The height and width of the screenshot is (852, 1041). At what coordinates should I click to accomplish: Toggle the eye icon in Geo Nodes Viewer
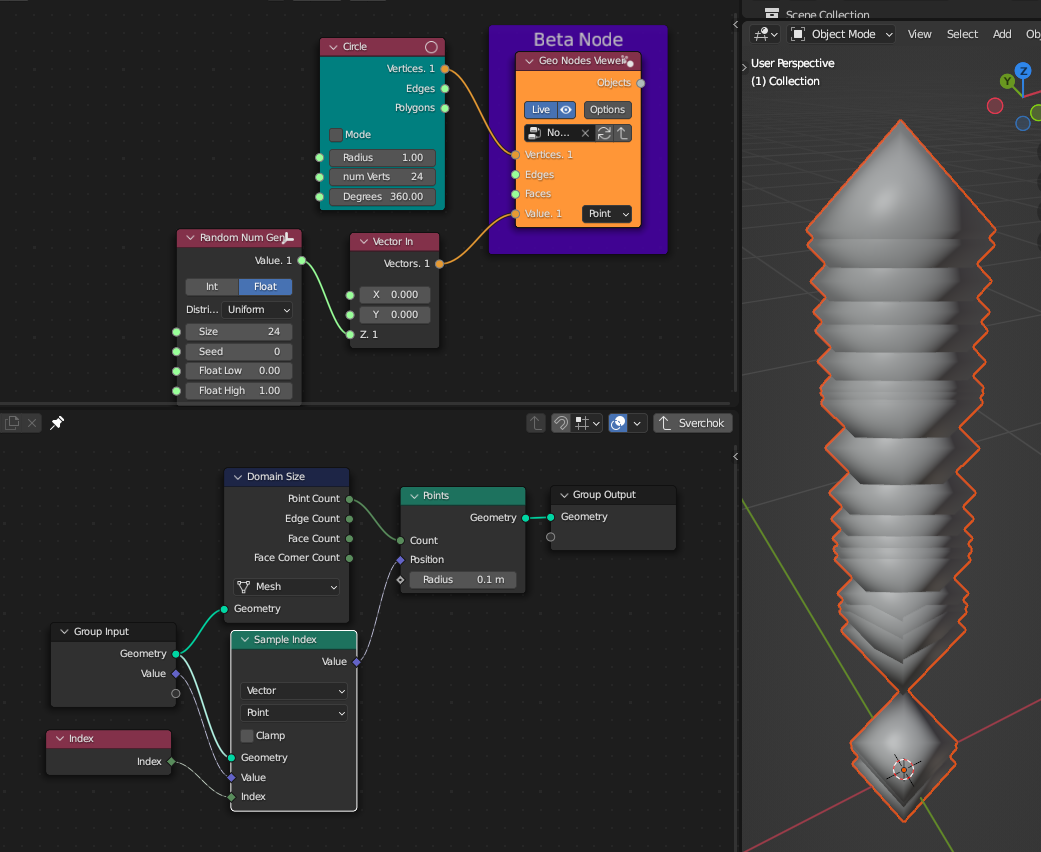566,110
